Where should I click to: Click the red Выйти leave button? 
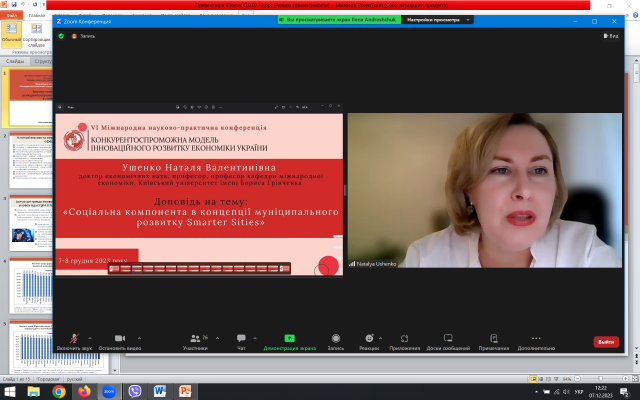(x=606, y=342)
